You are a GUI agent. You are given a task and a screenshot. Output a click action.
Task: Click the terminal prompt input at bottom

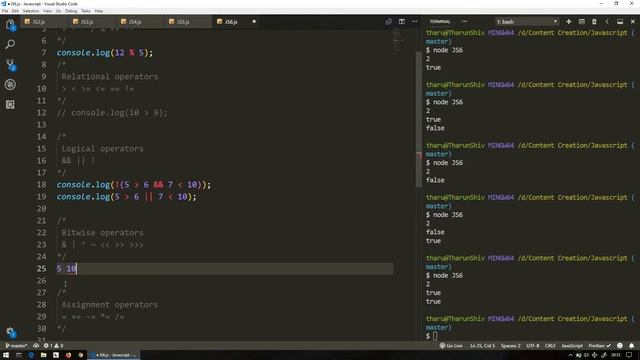coord(435,336)
